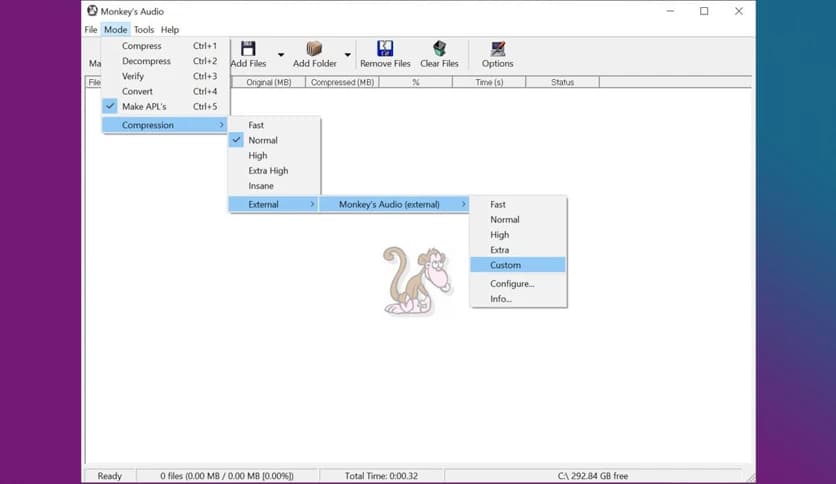
Task: Click the Monkey's Audio title bar icon
Action: (x=92, y=11)
